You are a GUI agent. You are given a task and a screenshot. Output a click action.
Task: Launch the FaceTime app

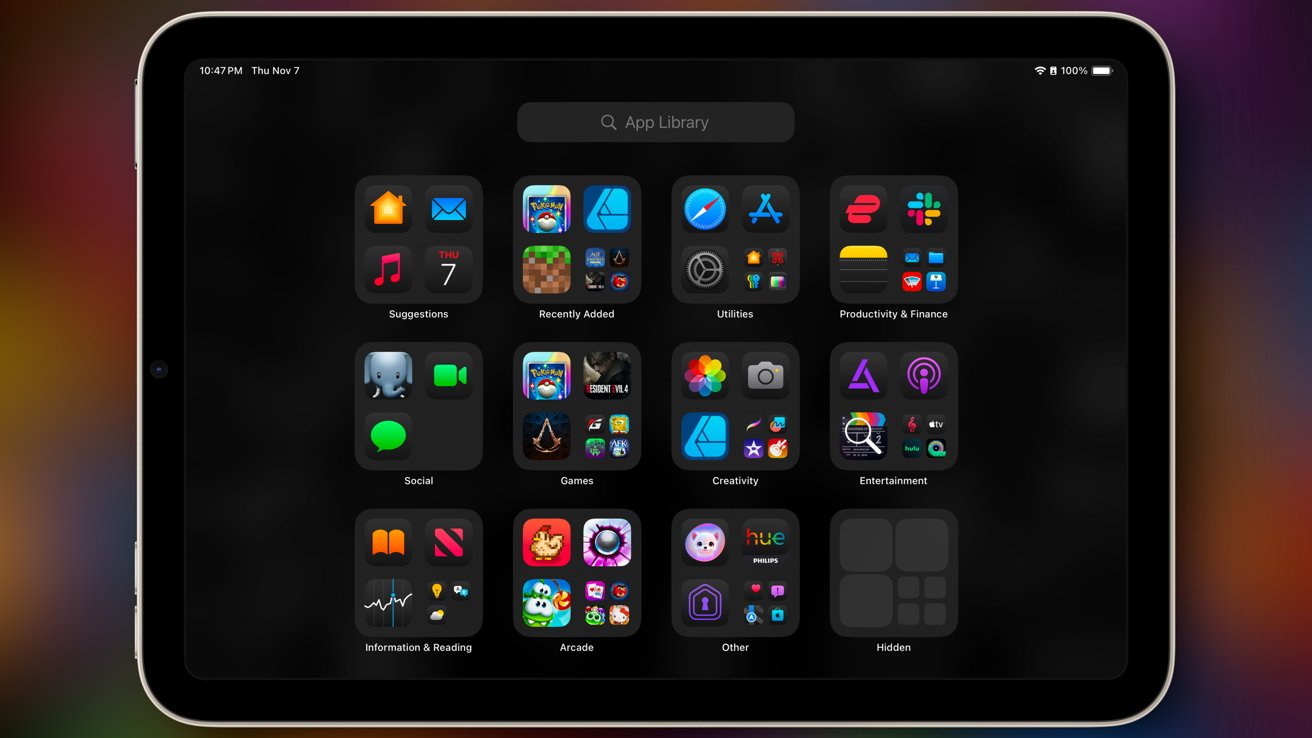pyautogui.click(x=449, y=376)
